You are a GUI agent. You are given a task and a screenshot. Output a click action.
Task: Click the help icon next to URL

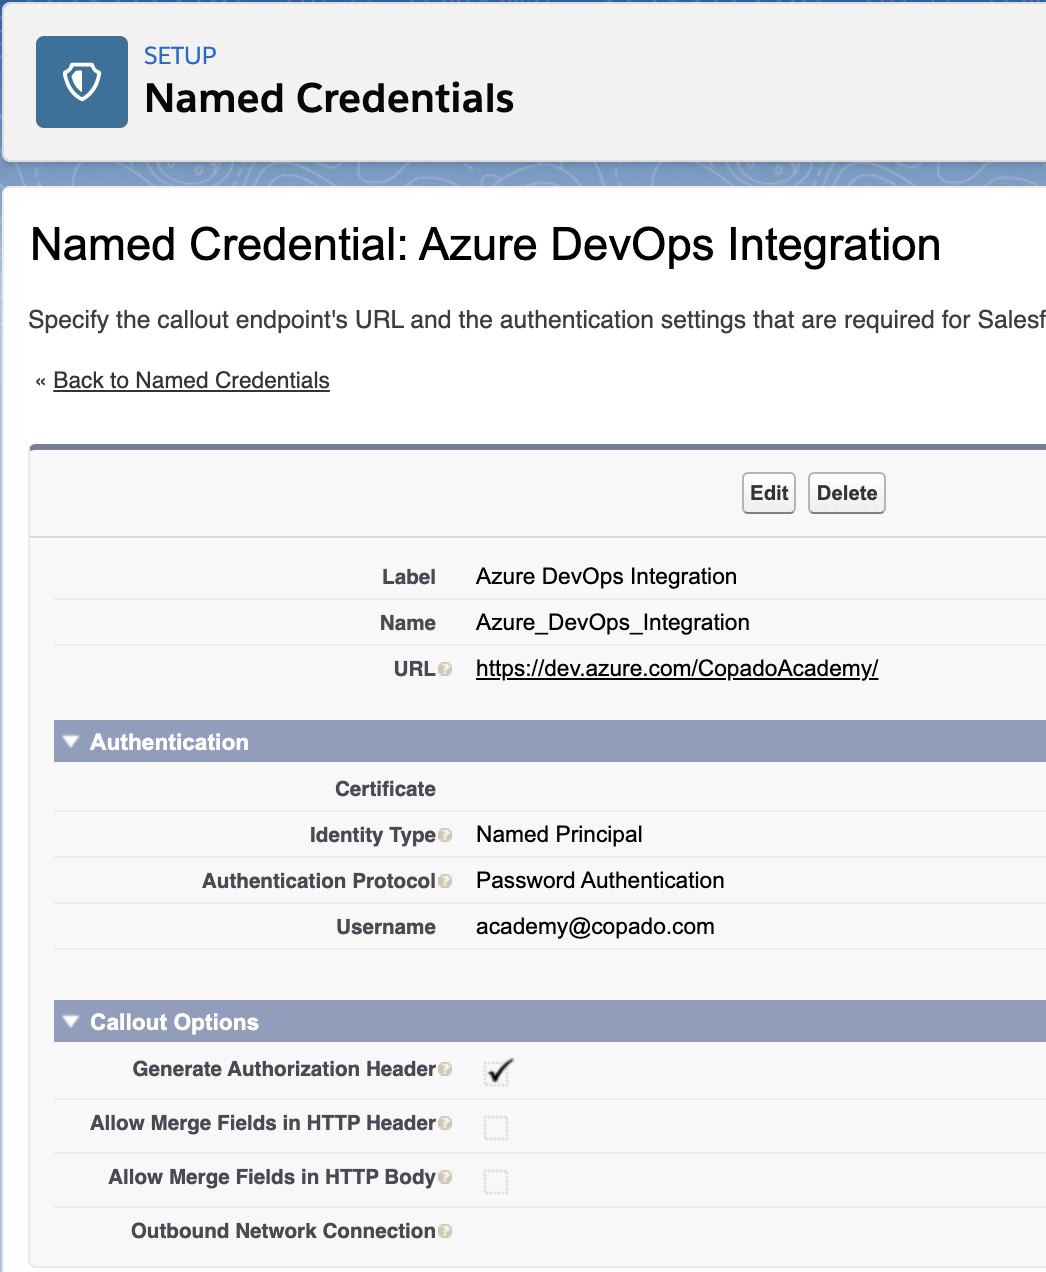coord(445,669)
